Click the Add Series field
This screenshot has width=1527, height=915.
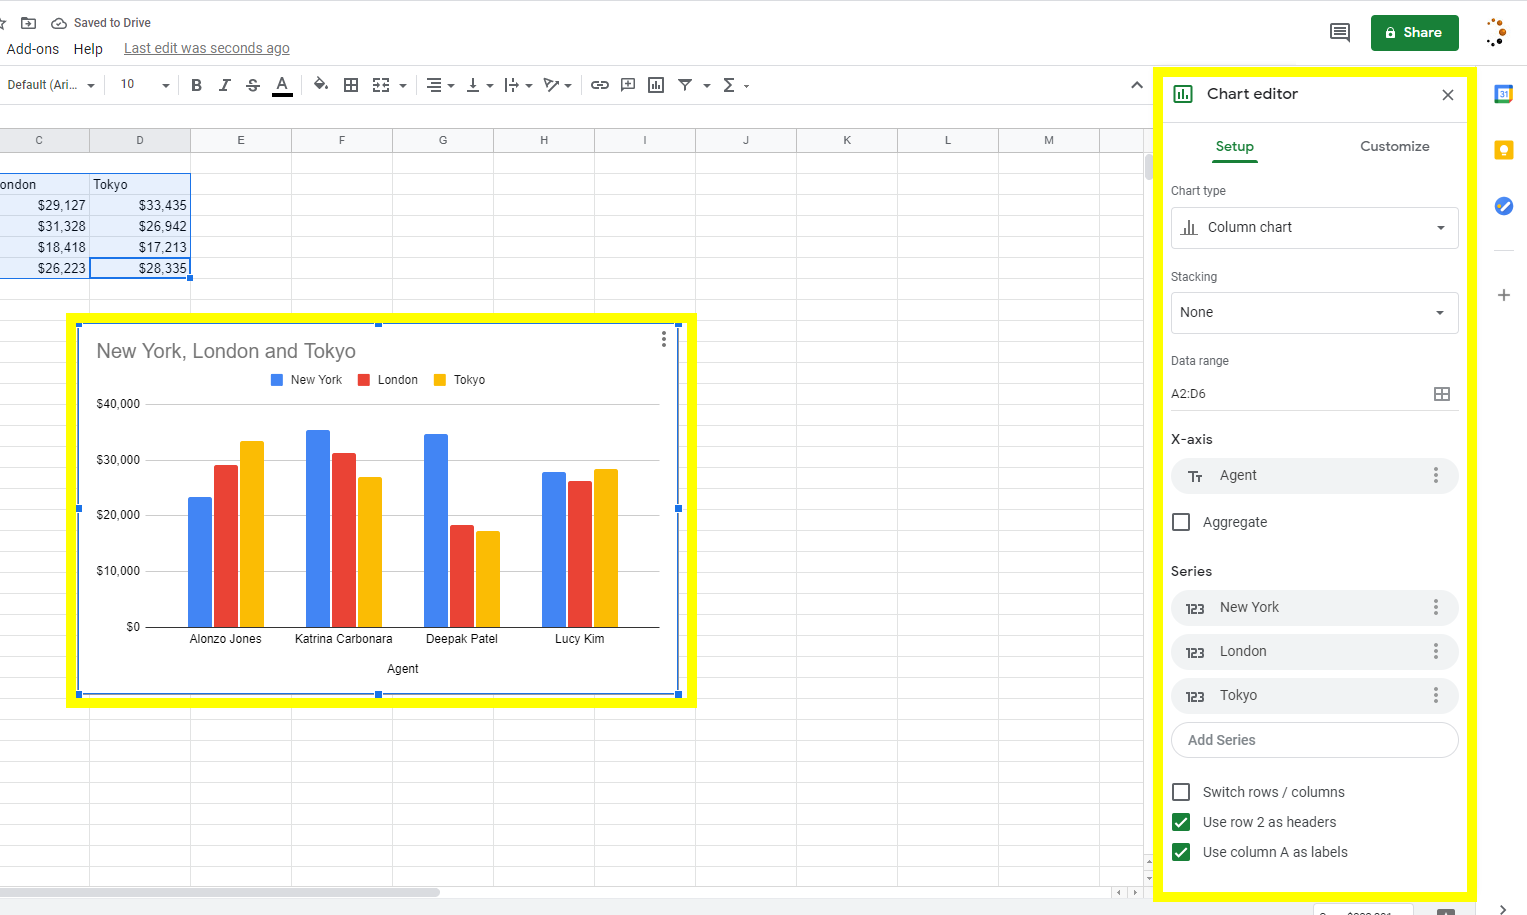click(1314, 740)
